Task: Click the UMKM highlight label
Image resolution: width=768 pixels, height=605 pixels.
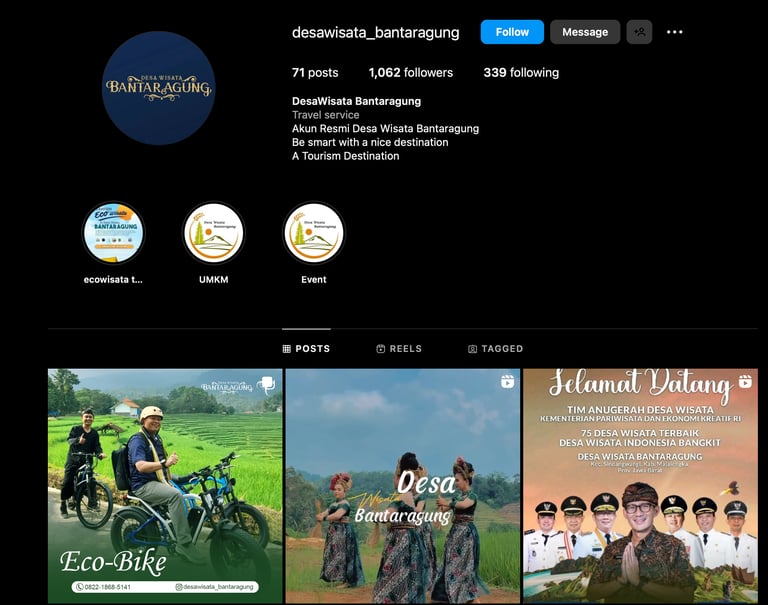Action: pyautogui.click(x=214, y=280)
